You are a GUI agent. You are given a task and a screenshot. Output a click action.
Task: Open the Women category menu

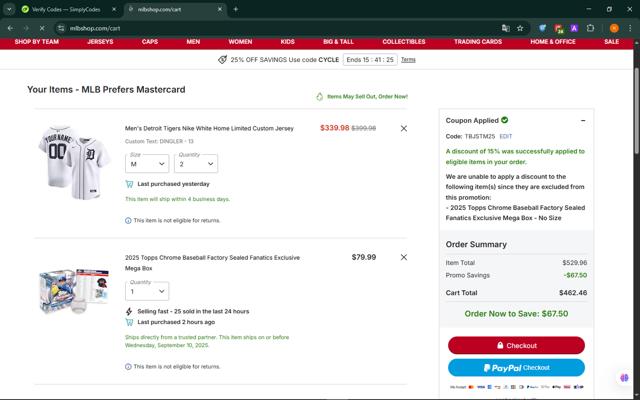point(240,42)
